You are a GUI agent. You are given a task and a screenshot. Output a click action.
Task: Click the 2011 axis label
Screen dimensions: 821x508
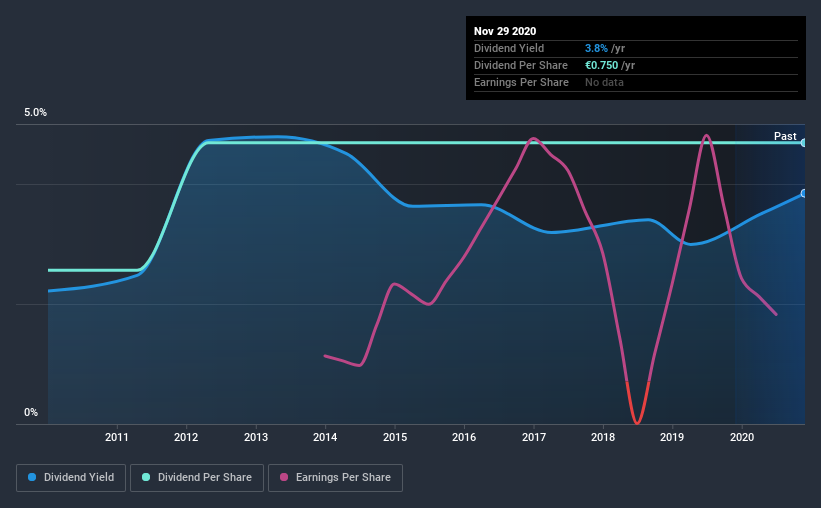(116, 437)
